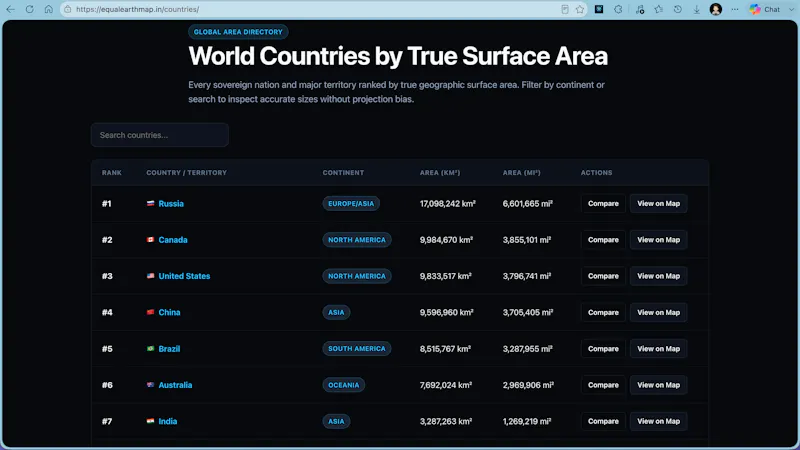Go back with the browser back arrow

[x=10, y=9]
